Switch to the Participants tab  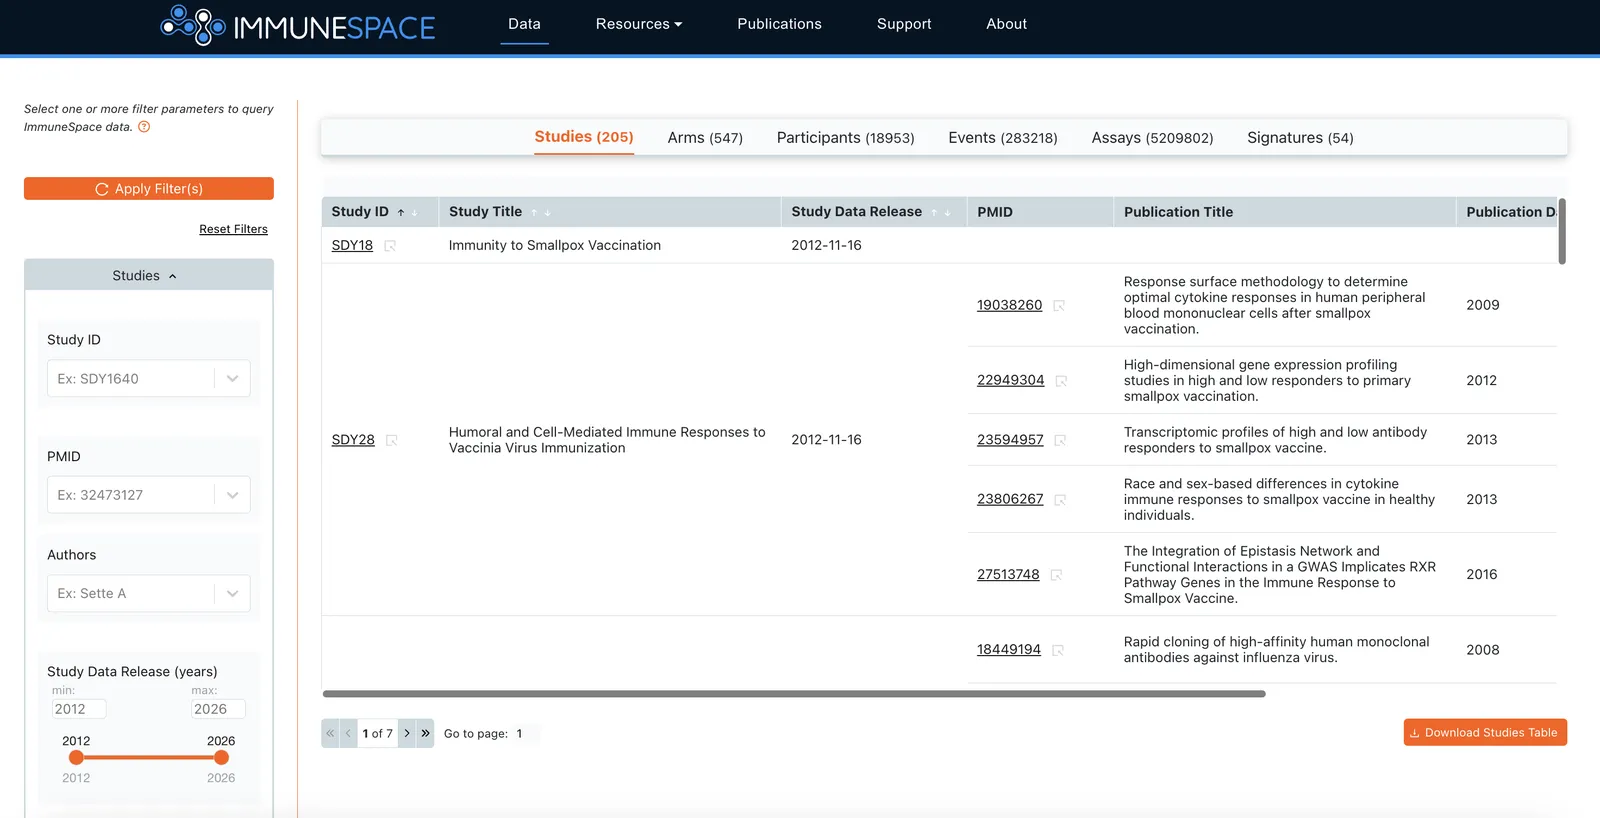coord(845,138)
